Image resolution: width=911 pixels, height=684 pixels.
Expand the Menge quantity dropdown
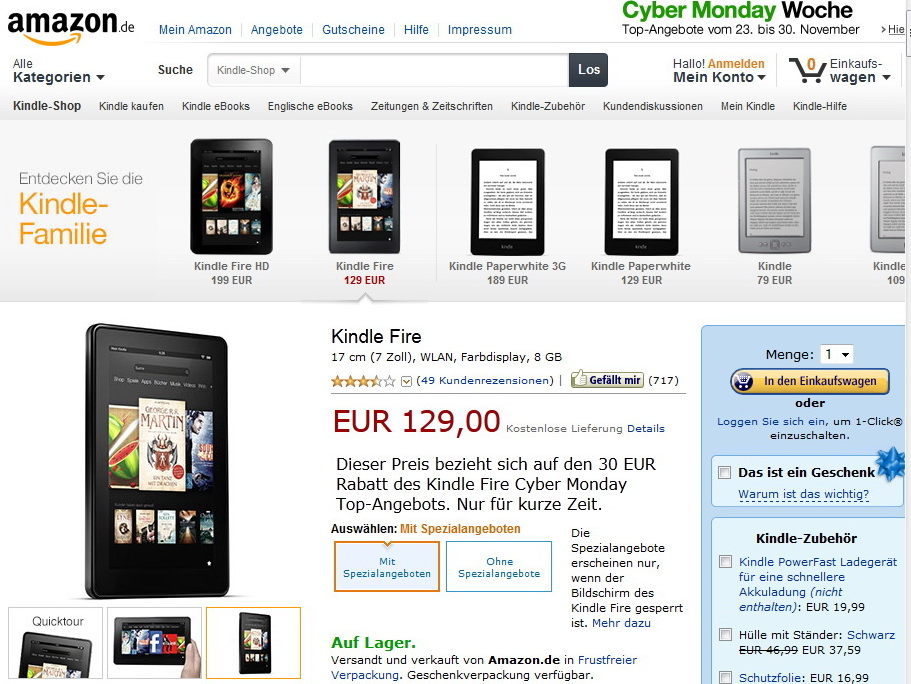[x=836, y=354]
